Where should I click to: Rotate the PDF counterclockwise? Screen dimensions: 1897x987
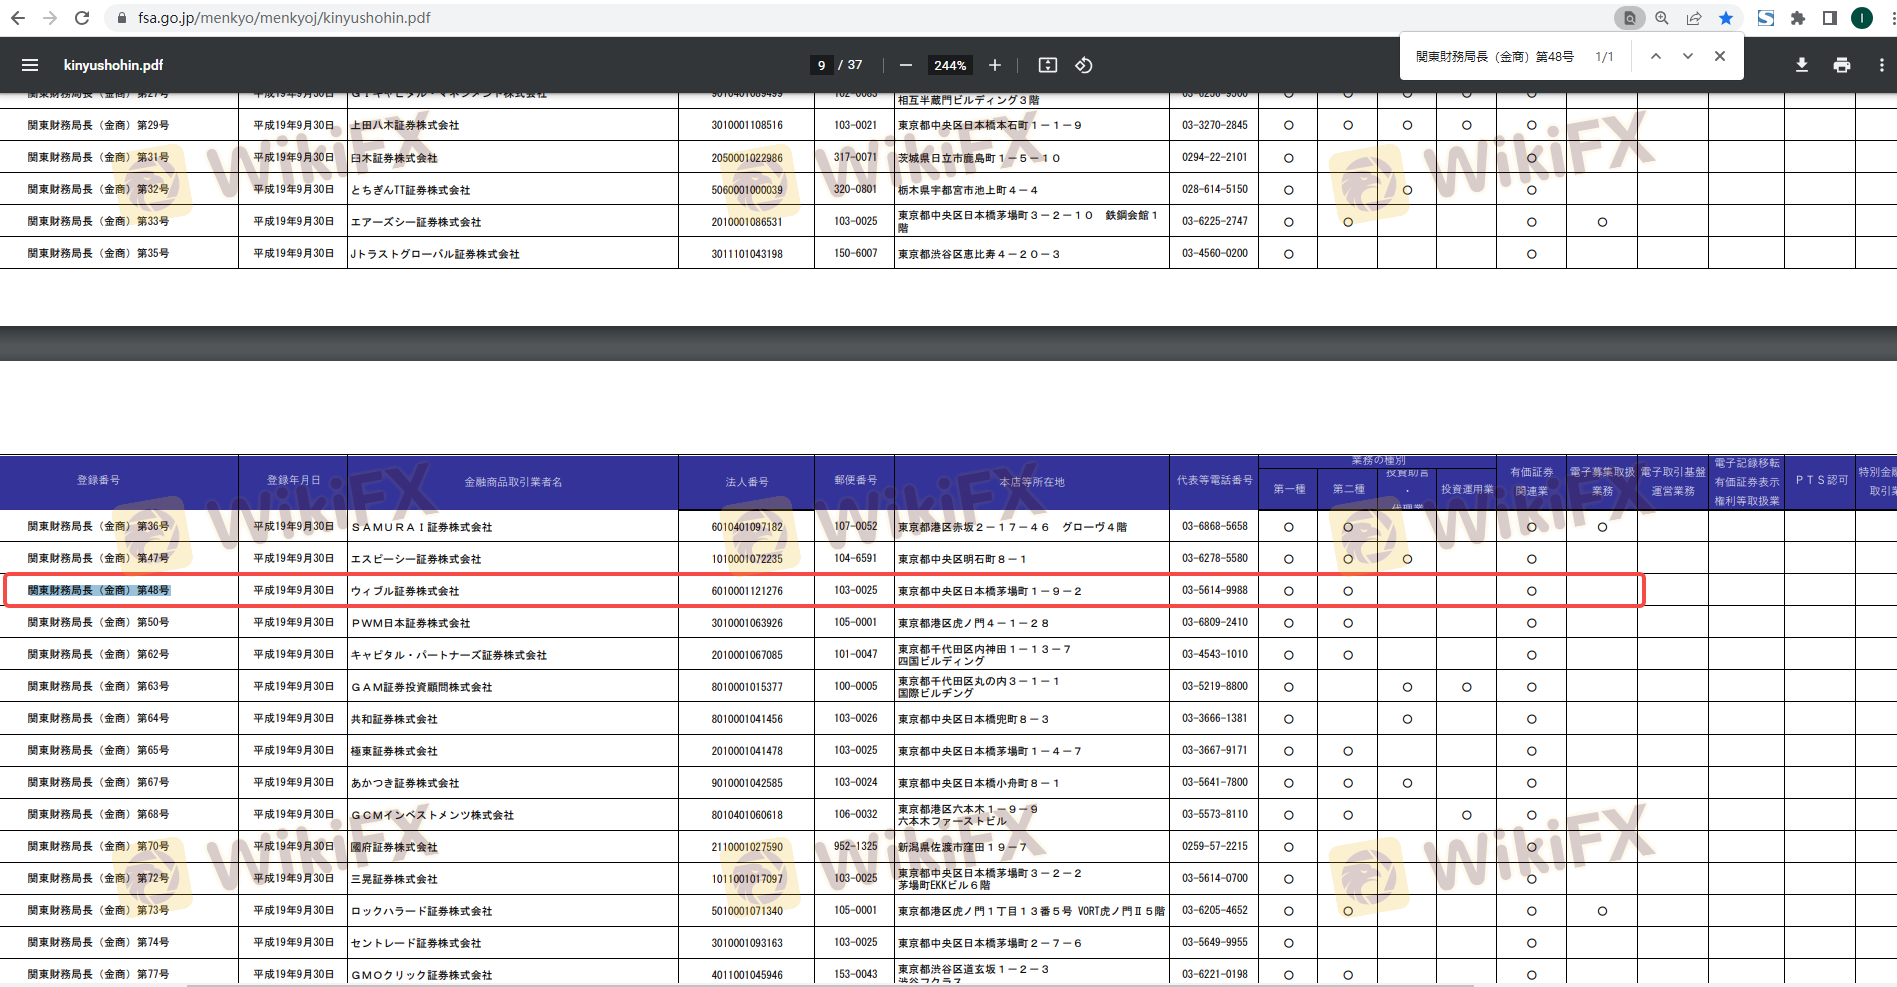pos(1084,65)
